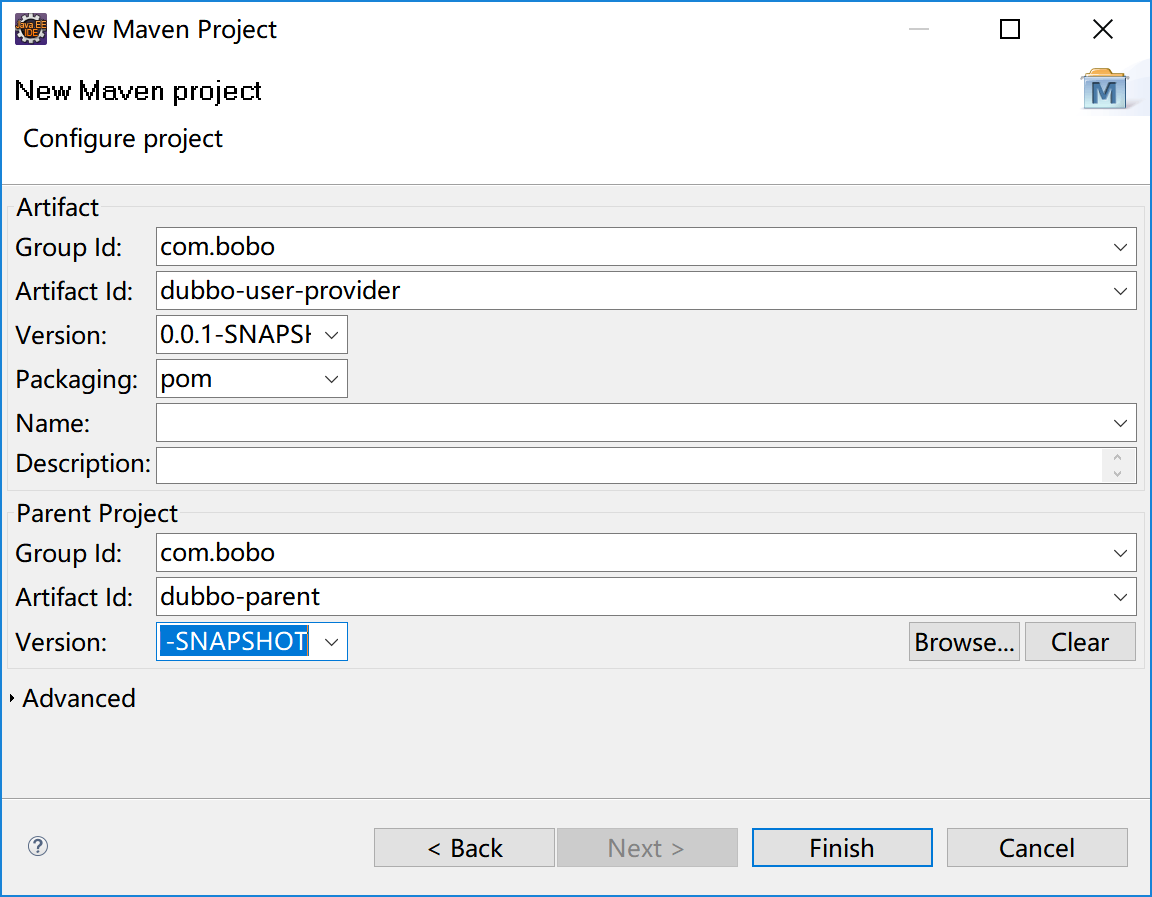Image resolution: width=1152 pixels, height=897 pixels.
Task: Open the dubbo-user-provider Artifact Id dropdown arrow
Action: [x=1120, y=291]
